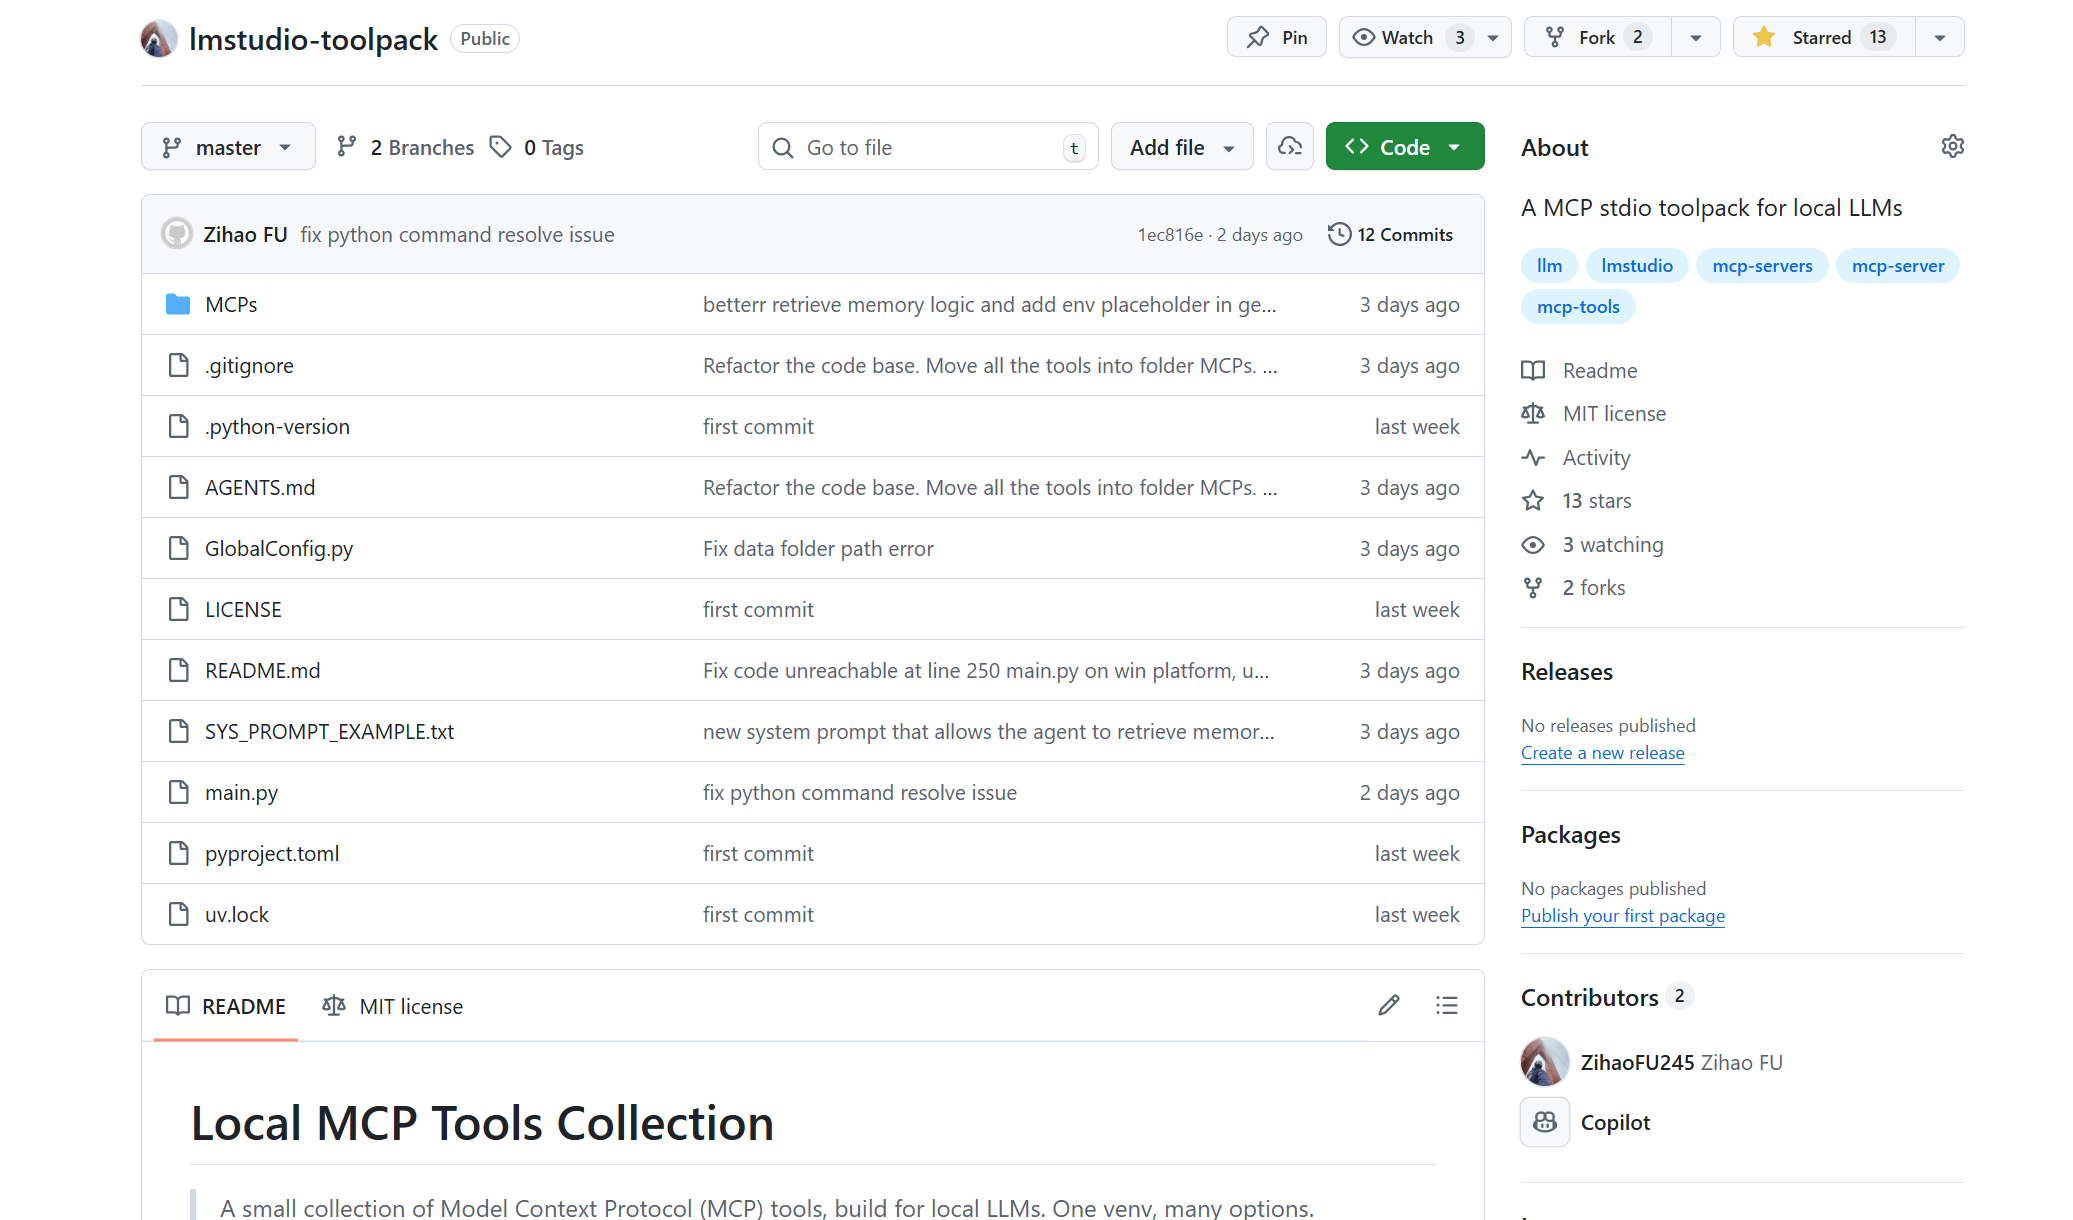Image resolution: width=2073 pixels, height=1220 pixels.
Task: Open commit hash 1ec816e
Action: (x=1170, y=234)
